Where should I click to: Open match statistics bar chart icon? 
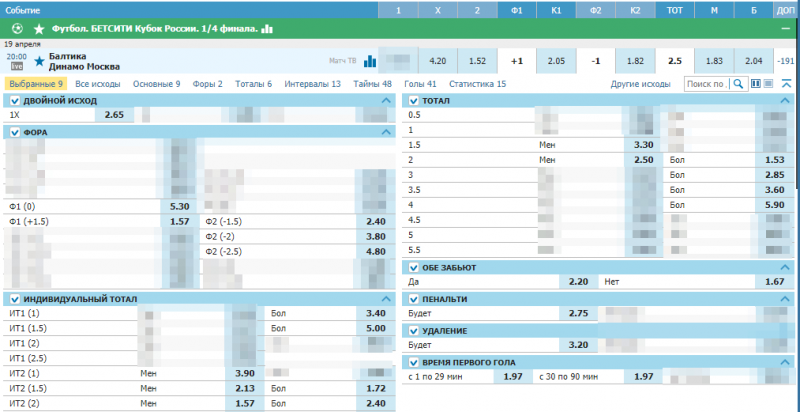(370, 60)
